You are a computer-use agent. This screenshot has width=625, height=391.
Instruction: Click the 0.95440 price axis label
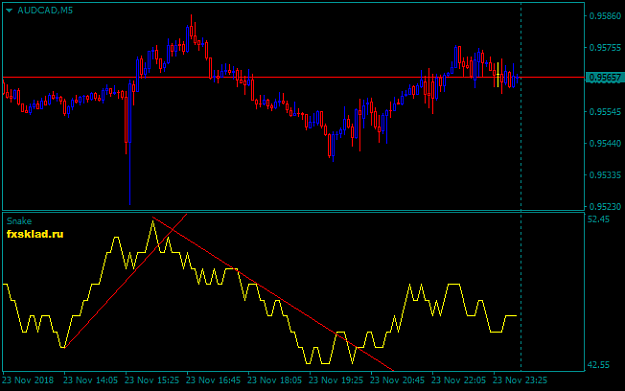[605, 143]
